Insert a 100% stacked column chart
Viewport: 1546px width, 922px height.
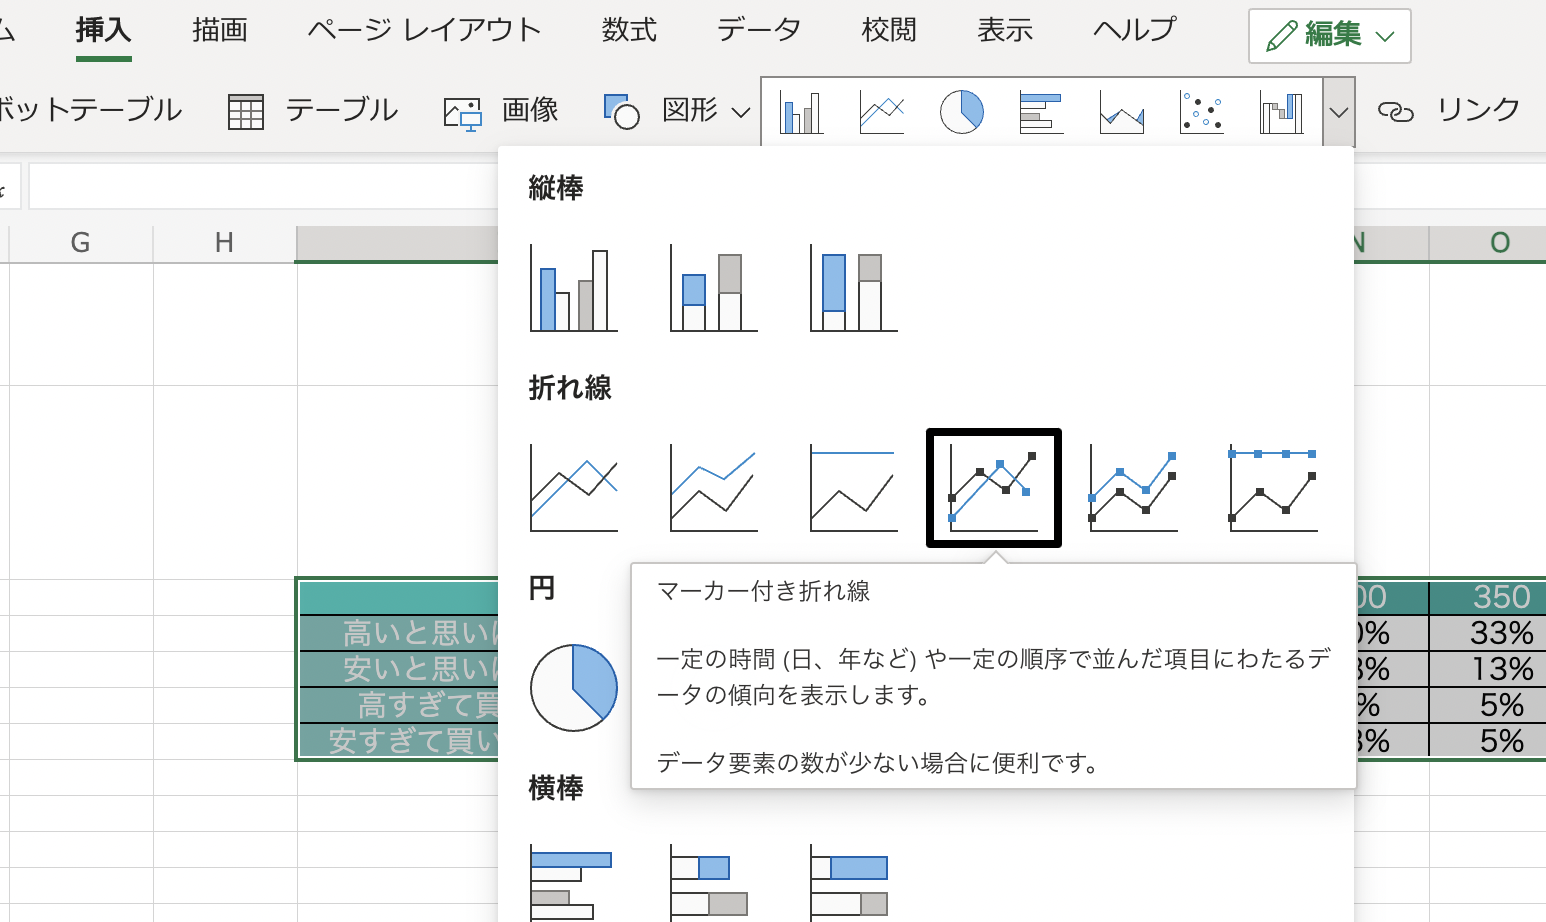point(853,288)
